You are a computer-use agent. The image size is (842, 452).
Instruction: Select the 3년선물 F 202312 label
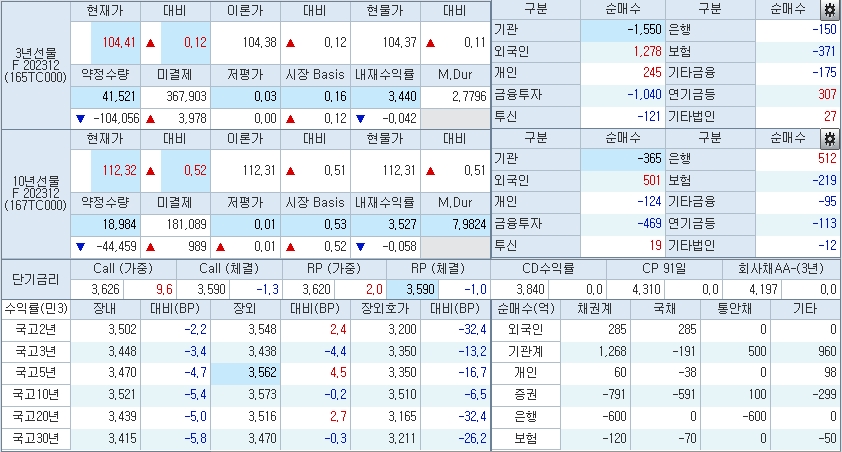[35, 65]
